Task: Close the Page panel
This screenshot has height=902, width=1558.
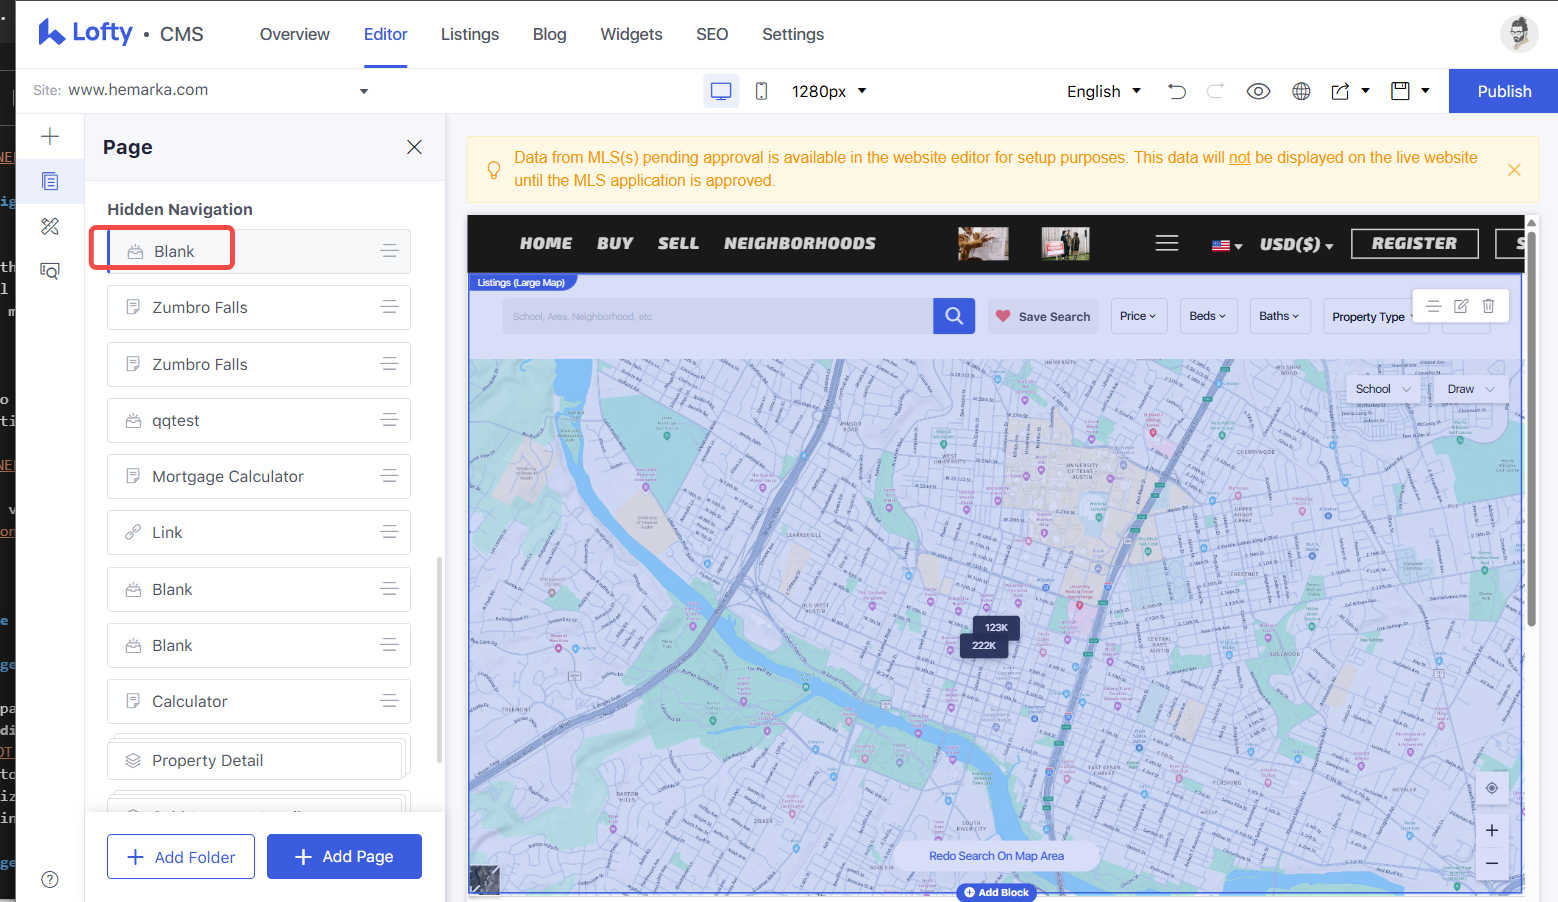Action: (x=414, y=147)
